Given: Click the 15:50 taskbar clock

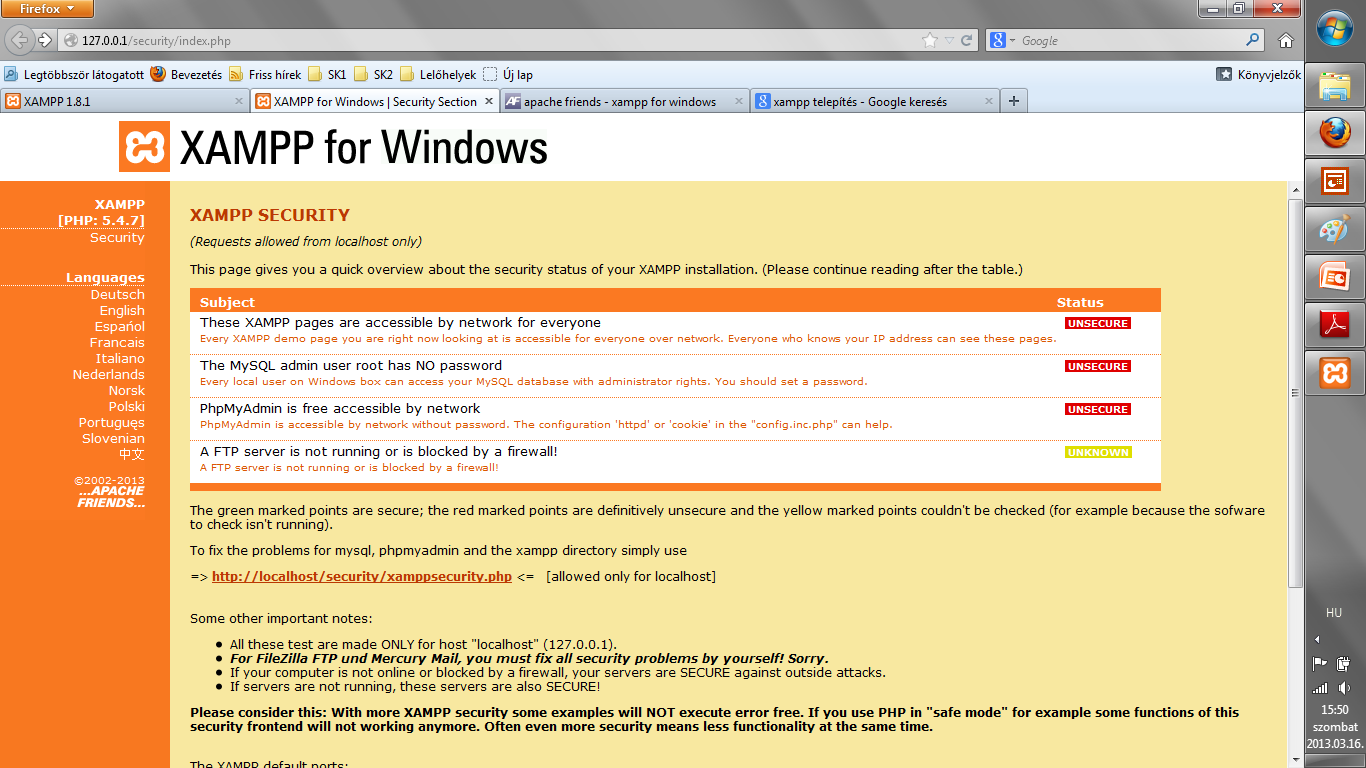Looking at the screenshot, I should 1334,710.
